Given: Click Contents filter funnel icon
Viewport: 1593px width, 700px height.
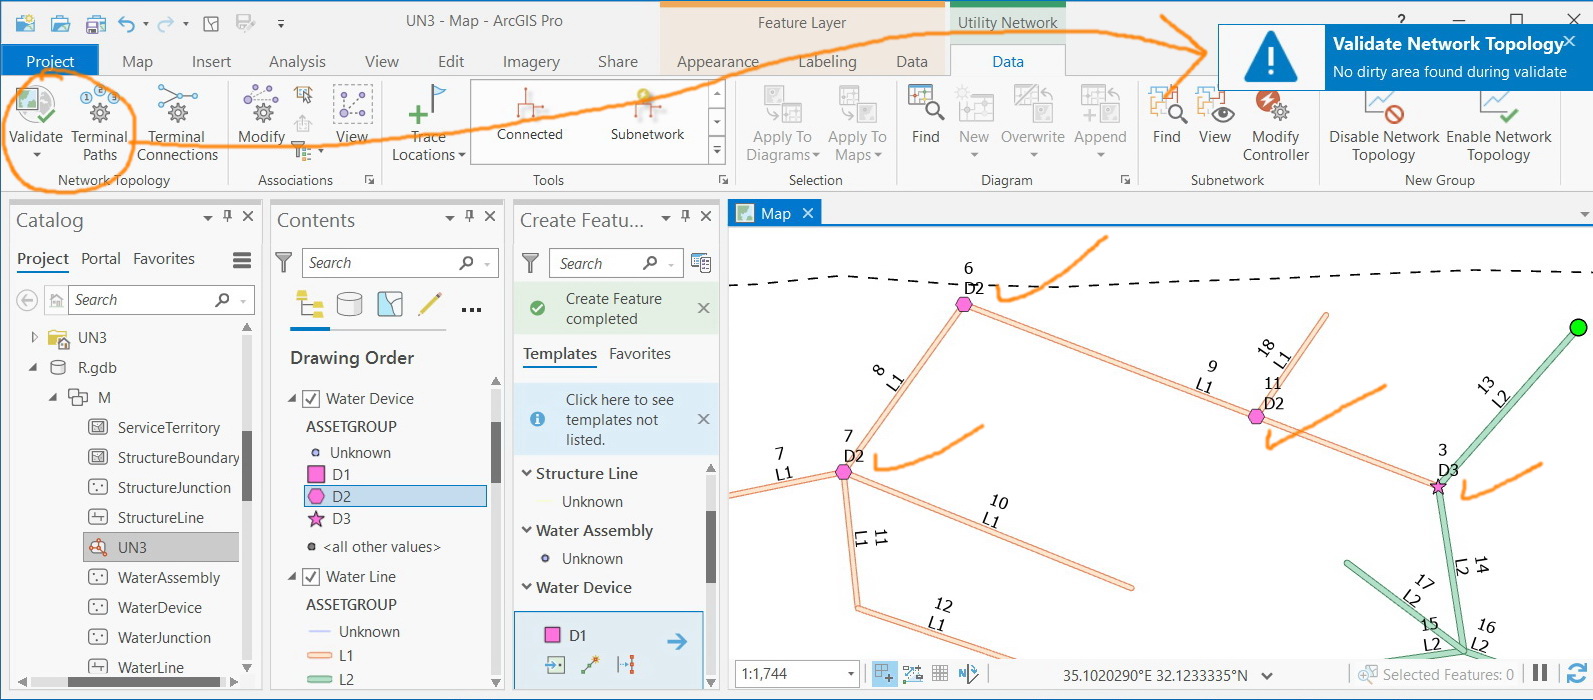Looking at the screenshot, I should point(284,263).
